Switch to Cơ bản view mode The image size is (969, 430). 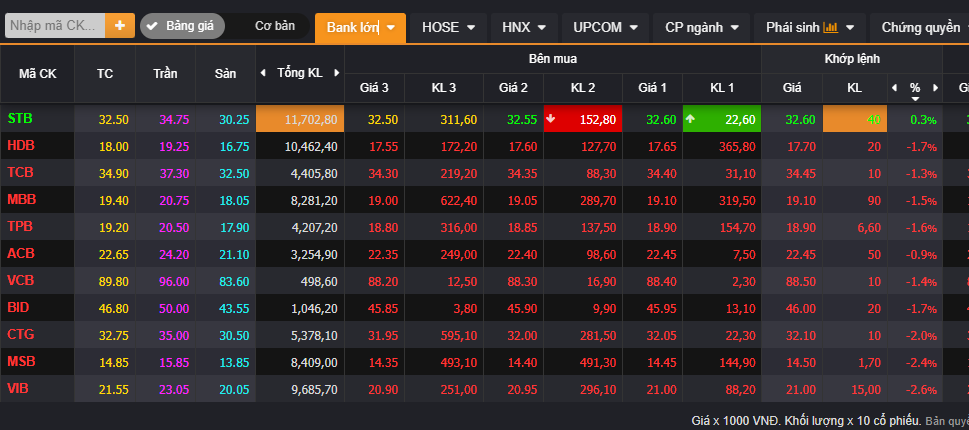click(x=274, y=26)
